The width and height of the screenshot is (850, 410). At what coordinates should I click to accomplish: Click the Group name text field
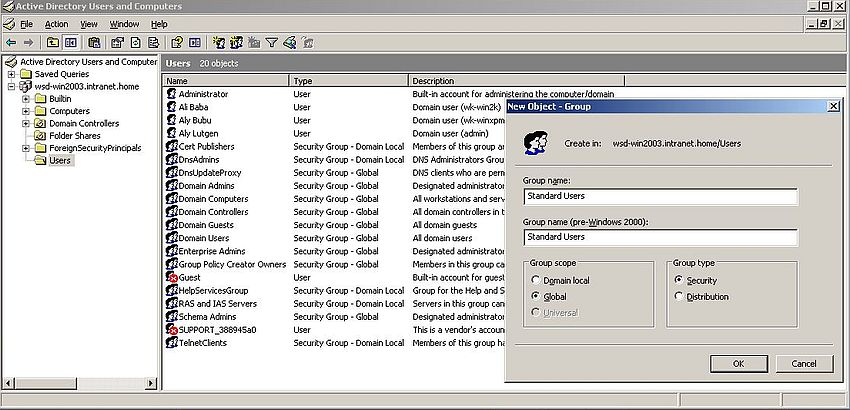pyautogui.click(x=660, y=197)
